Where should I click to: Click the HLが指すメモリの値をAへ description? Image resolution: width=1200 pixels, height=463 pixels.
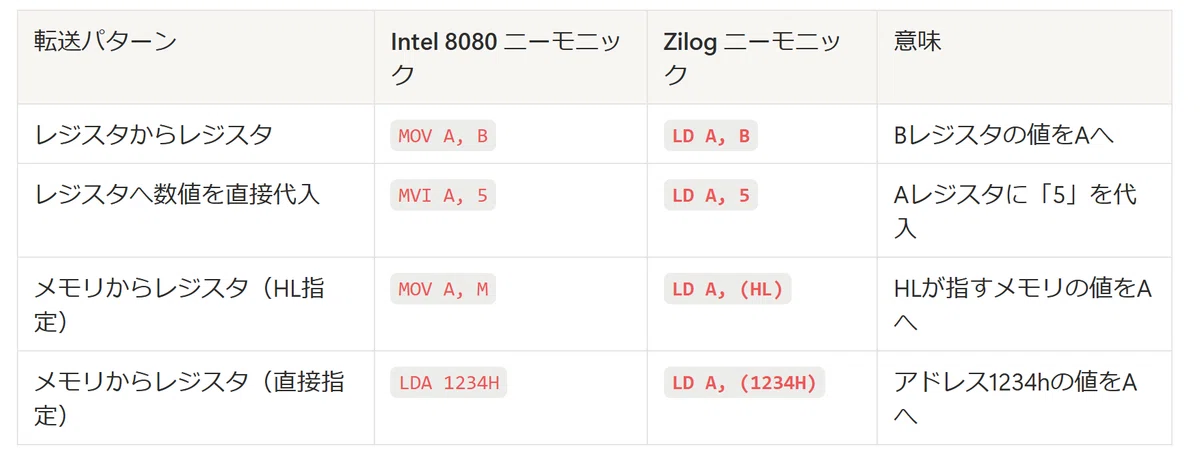[1022, 304]
